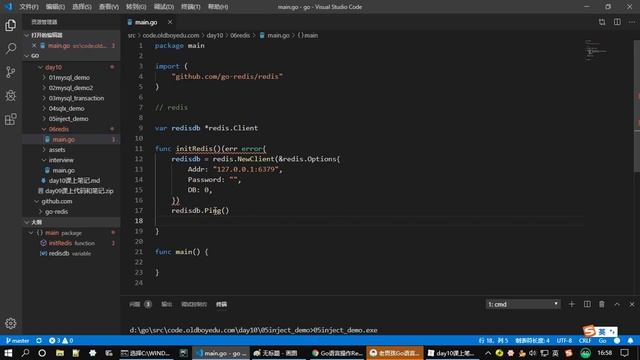This screenshot has height=360, width=640.
Task: Click the 06redis breadcrumb segment
Action: (240, 36)
